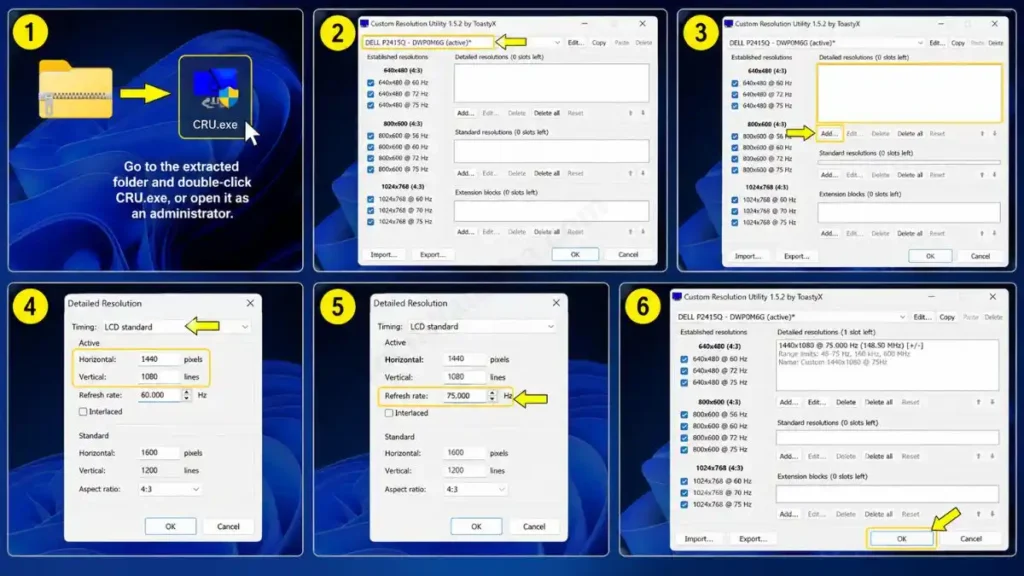Viewport: 1024px width, 576px height.
Task: Click detailed resolutions up arrow in step 6 window
Action: click(x=978, y=402)
